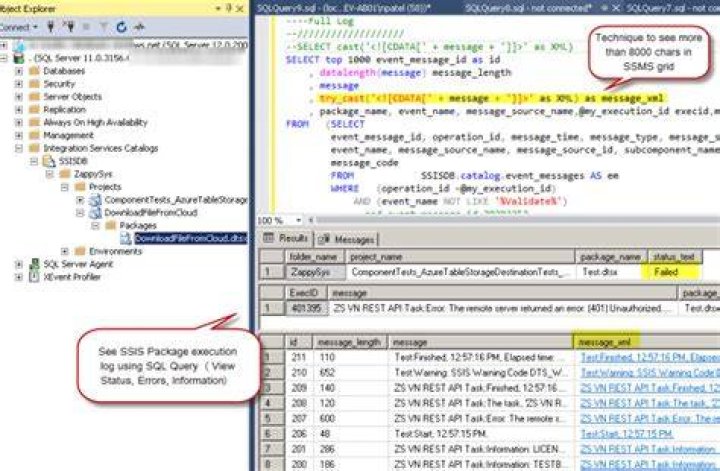
Task: Expand the Management node
Action: pyautogui.click(x=19, y=135)
